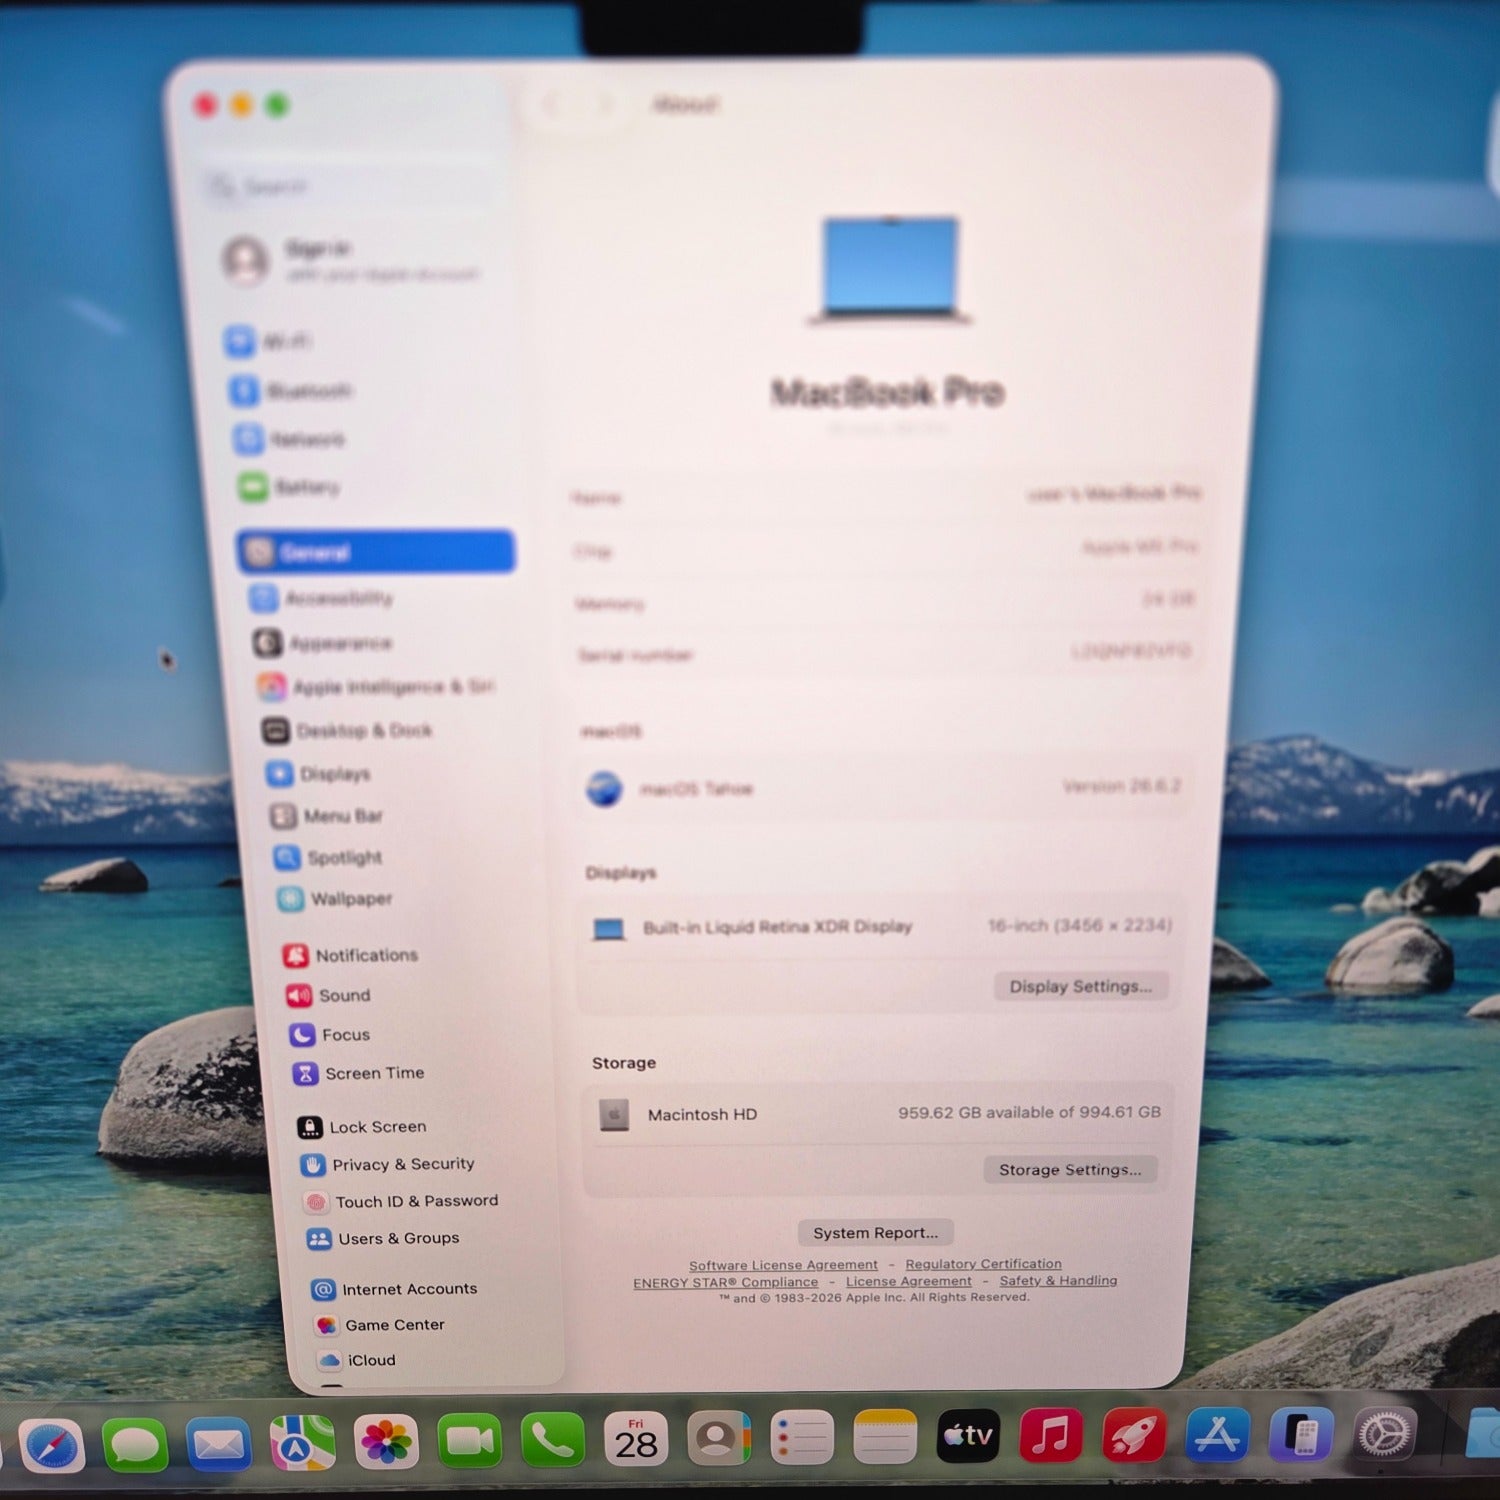Select Privacy & Security pane
The height and width of the screenshot is (1500, 1500).
coord(387,1164)
